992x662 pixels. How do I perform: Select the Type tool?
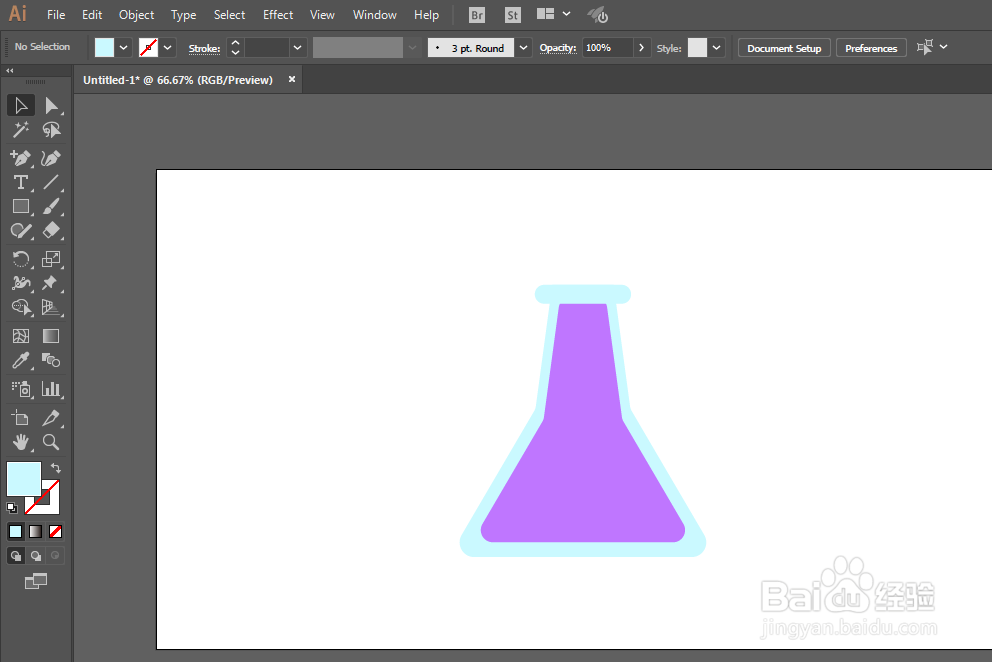[20, 182]
